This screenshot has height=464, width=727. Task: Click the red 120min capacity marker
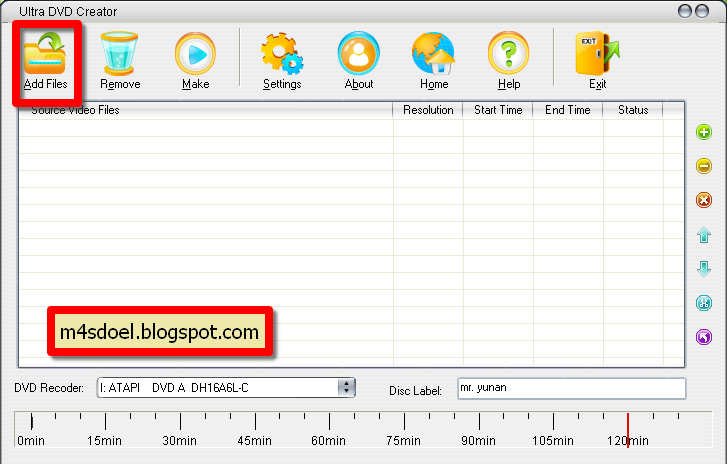pyautogui.click(x=628, y=430)
